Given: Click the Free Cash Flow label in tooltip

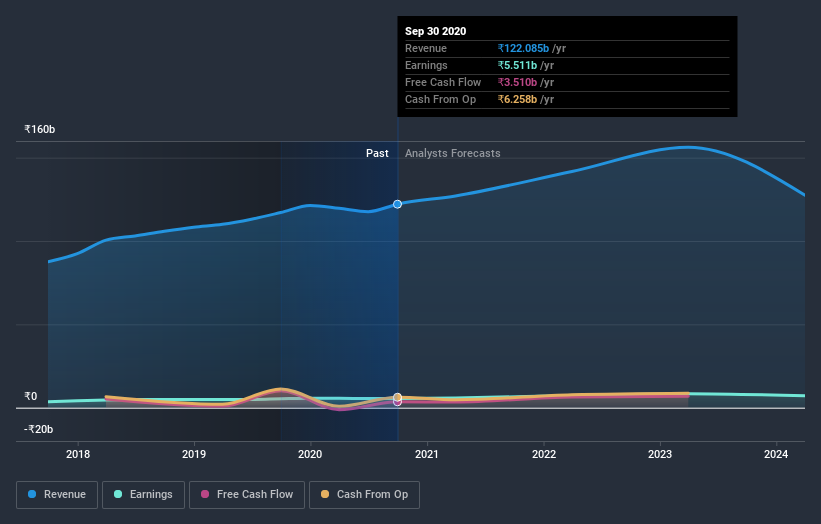Looking at the screenshot, I should (x=443, y=82).
